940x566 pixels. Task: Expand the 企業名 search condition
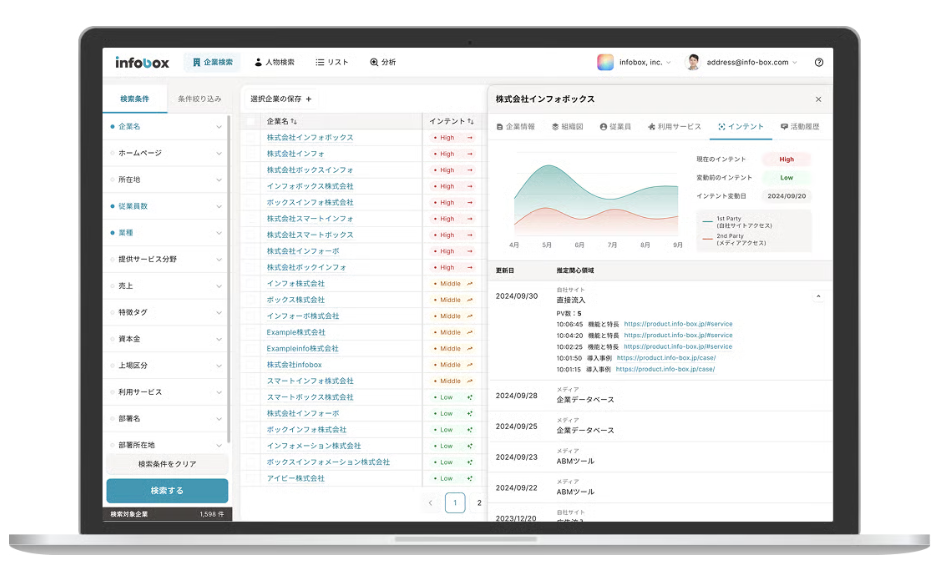(166, 127)
